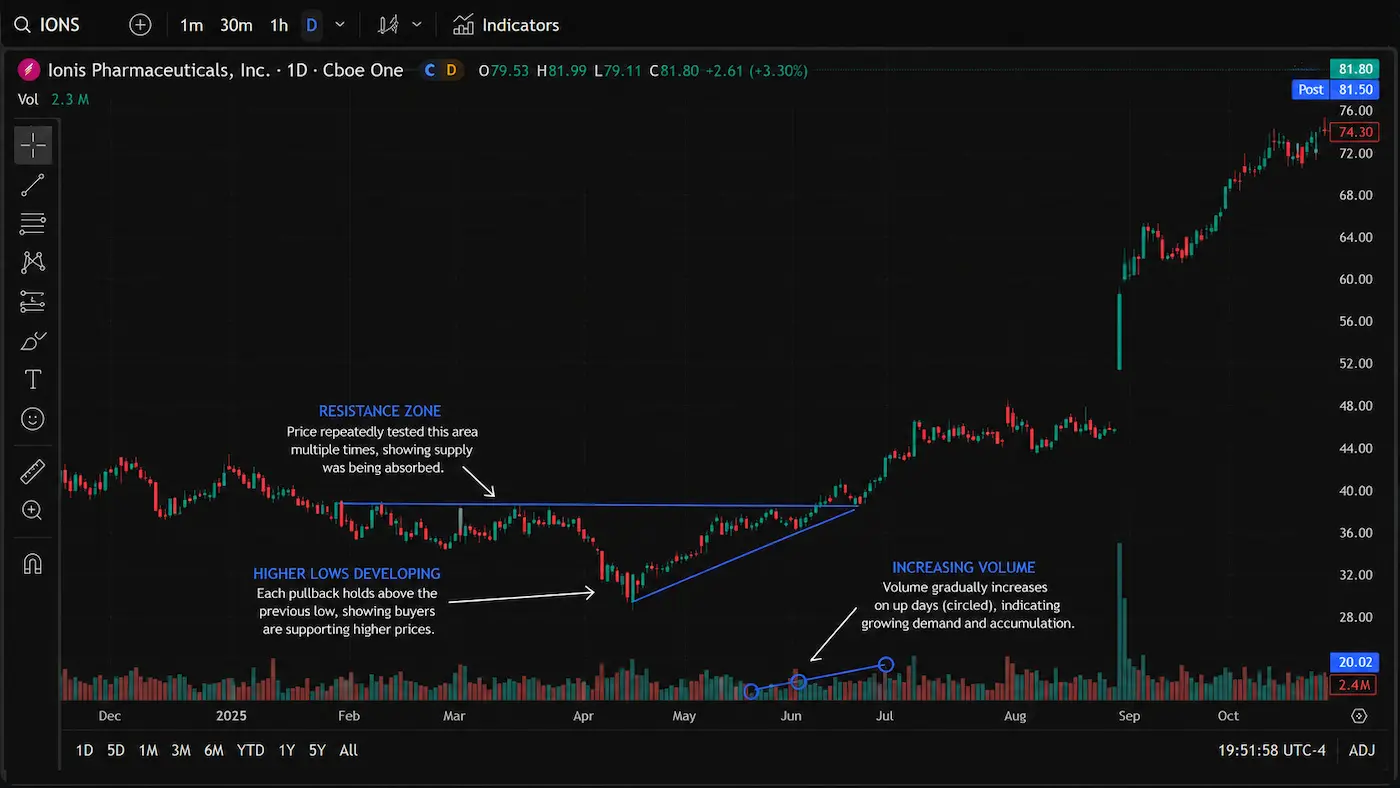Select the trend line drawing tool
1400x788 pixels.
coord(33,184)
